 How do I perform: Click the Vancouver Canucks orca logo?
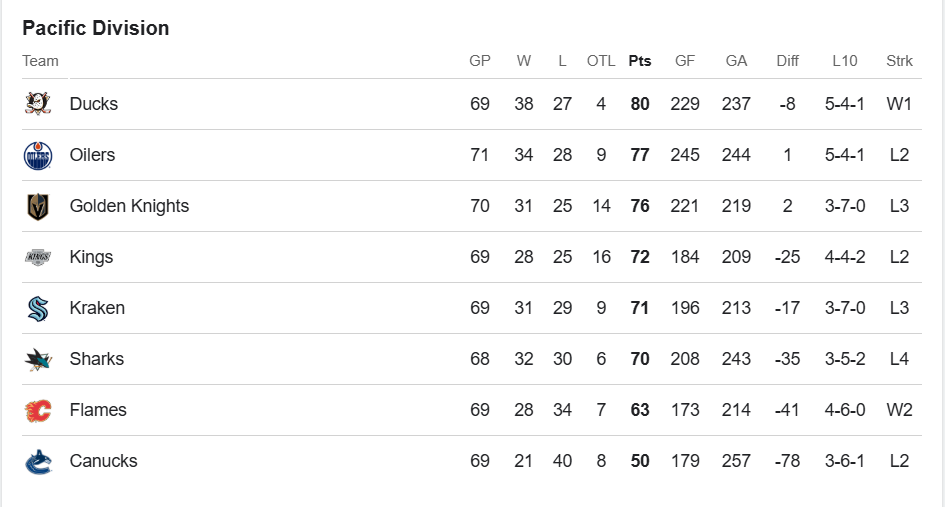click(x=38, y=461)
